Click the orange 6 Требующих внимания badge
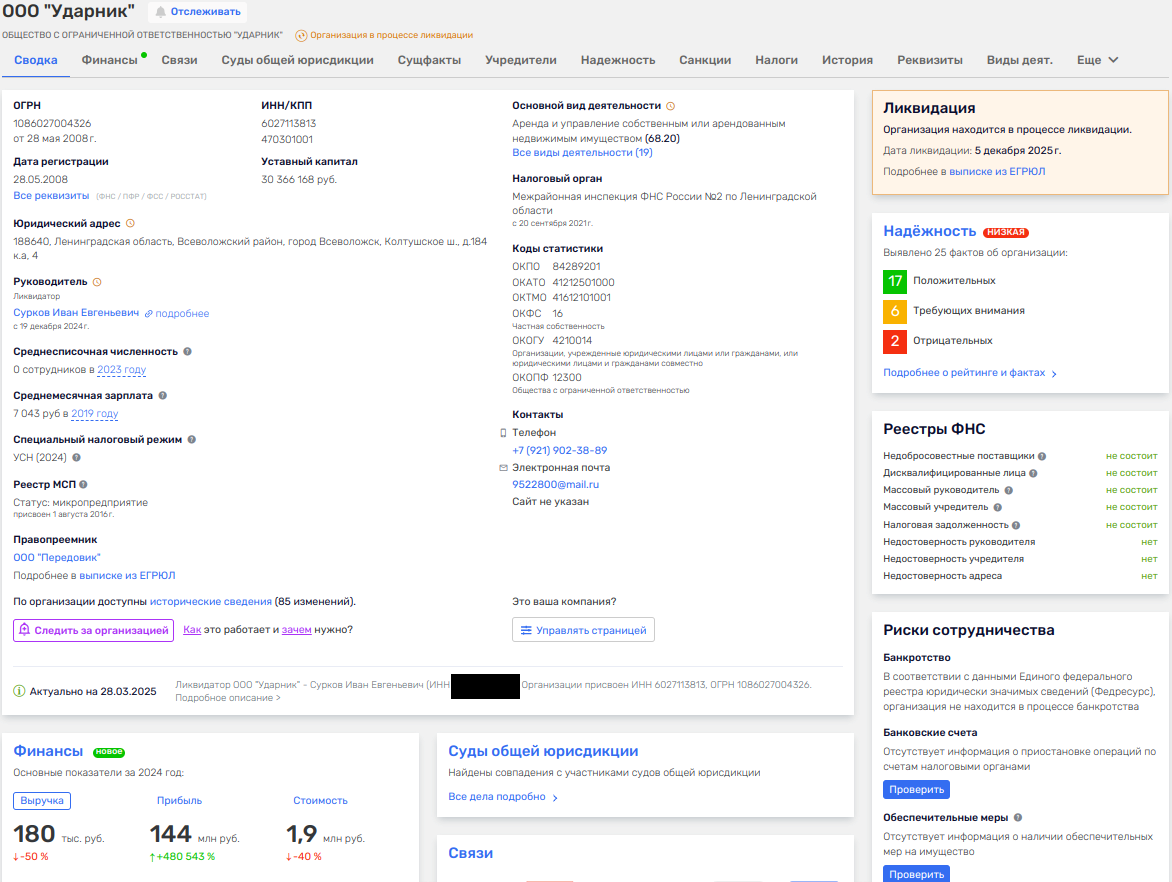The height and width of the screenshot is (882, 1172). [x=895, y=311]
